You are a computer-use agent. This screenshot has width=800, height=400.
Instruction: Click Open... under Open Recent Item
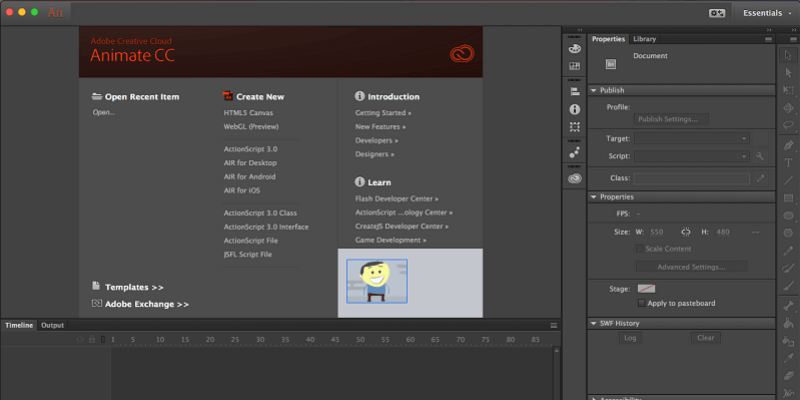click(x=104, y=112)
